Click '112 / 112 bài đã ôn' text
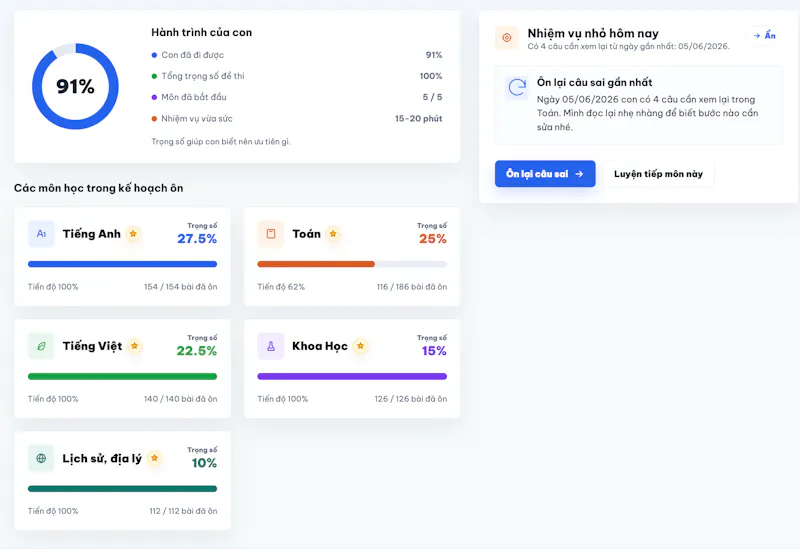Image resolution: width=800 pixels, height=549 pixels. pyautogui.click(x=183, y=511)
